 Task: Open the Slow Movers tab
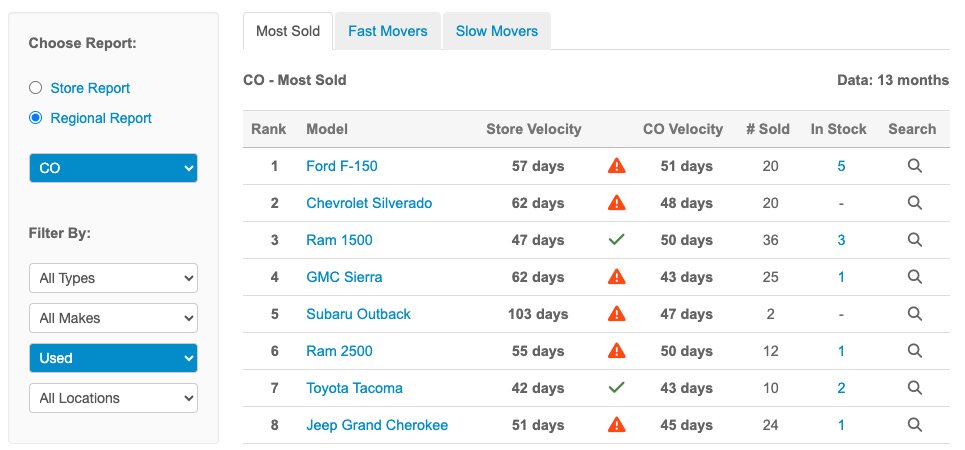click(x=497, y=31)
